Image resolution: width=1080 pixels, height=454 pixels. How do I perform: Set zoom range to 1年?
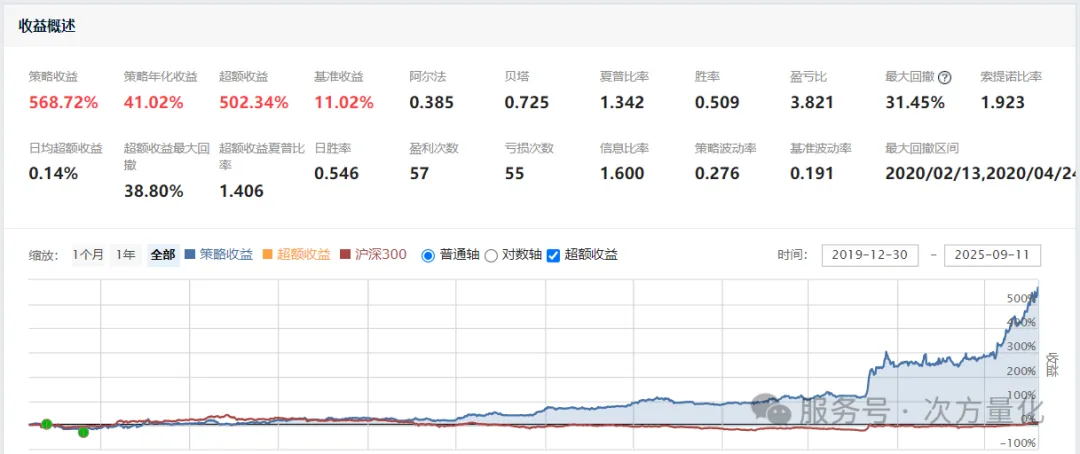coord(125,255)
